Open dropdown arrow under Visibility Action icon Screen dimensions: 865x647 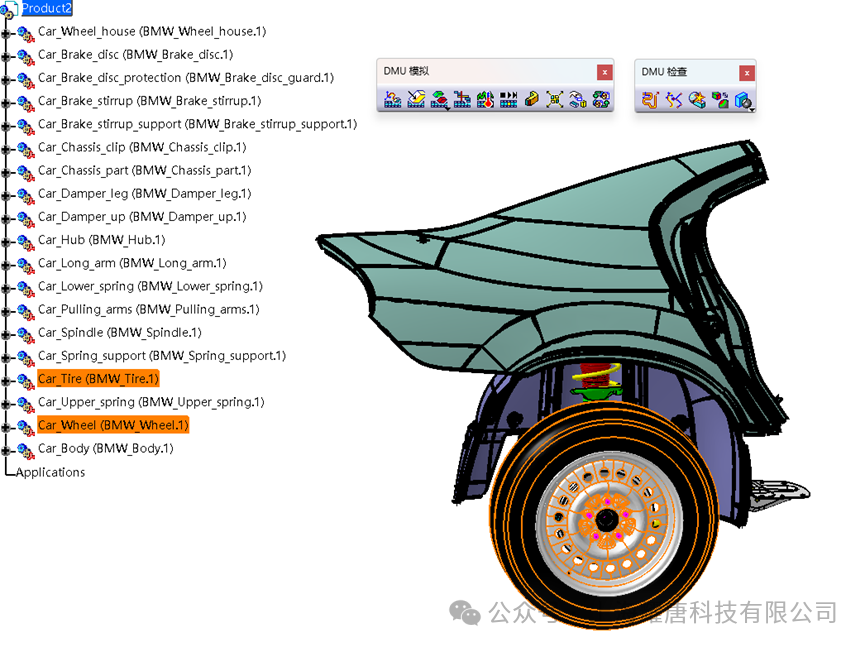point(447,109)
